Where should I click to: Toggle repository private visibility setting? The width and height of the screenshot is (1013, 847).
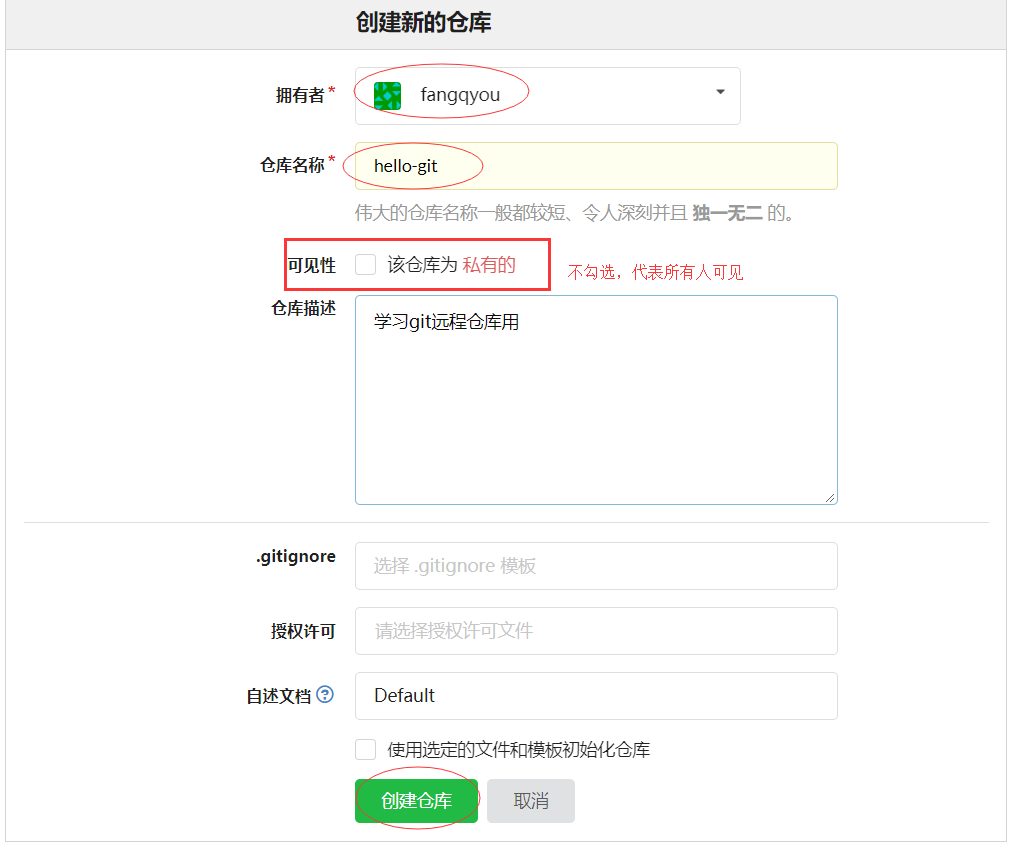(x=365, y=263)
